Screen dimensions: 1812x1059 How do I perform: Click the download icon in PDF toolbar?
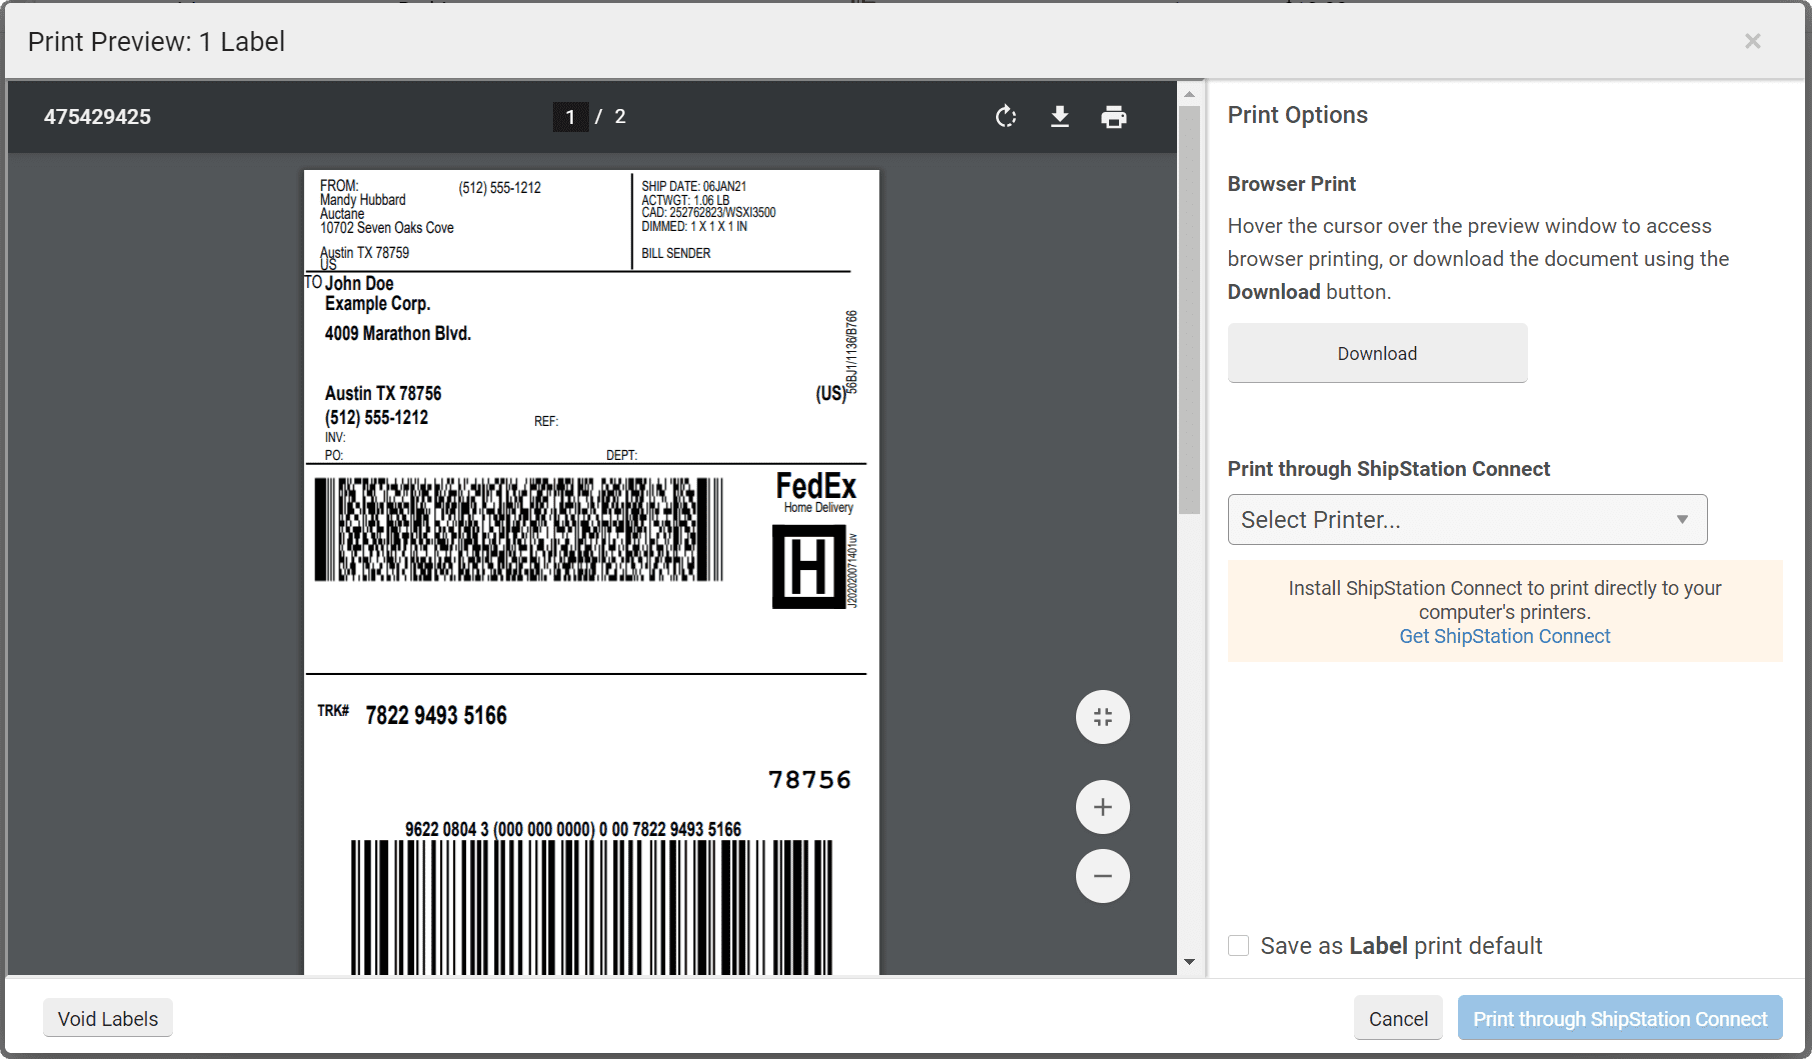click(x=1060, y=117)
